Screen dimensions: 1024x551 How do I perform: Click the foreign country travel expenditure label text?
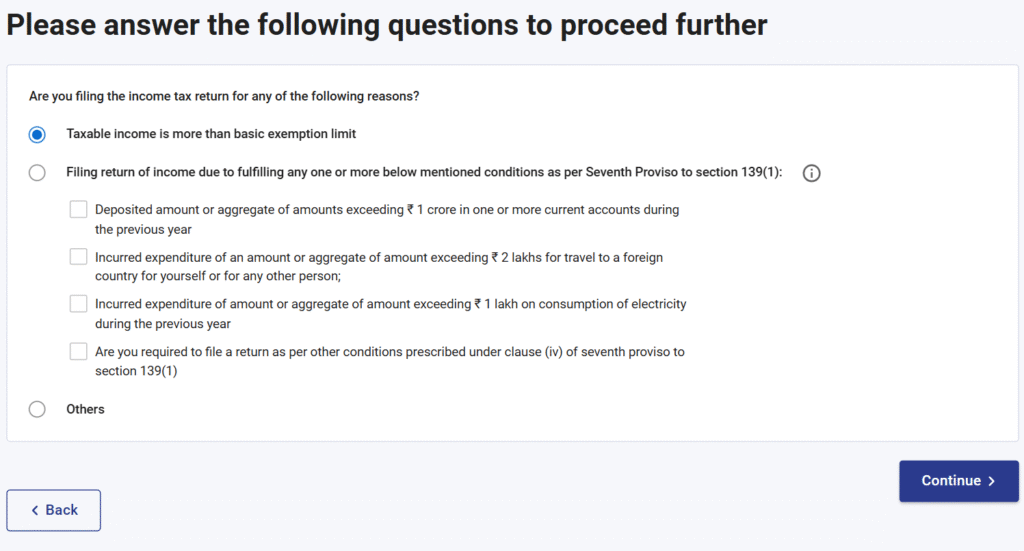tap(378, 266)
